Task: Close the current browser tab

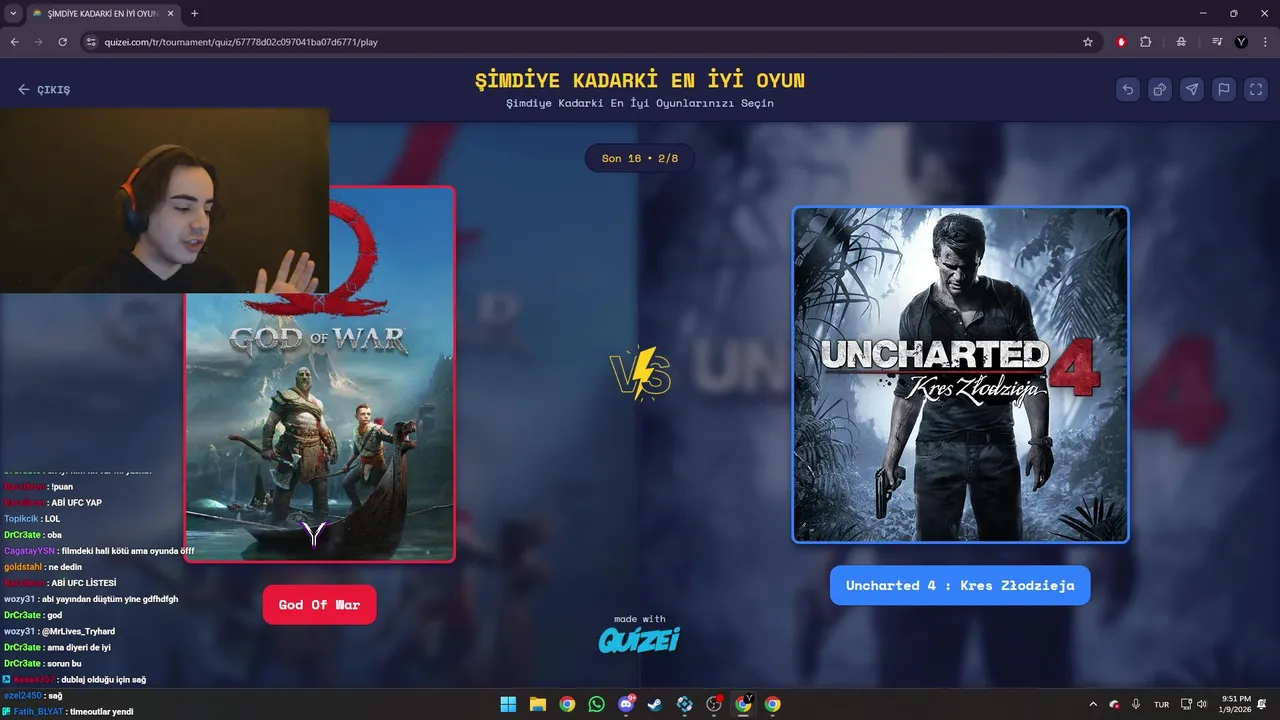Action: click(x=169, y=13)
